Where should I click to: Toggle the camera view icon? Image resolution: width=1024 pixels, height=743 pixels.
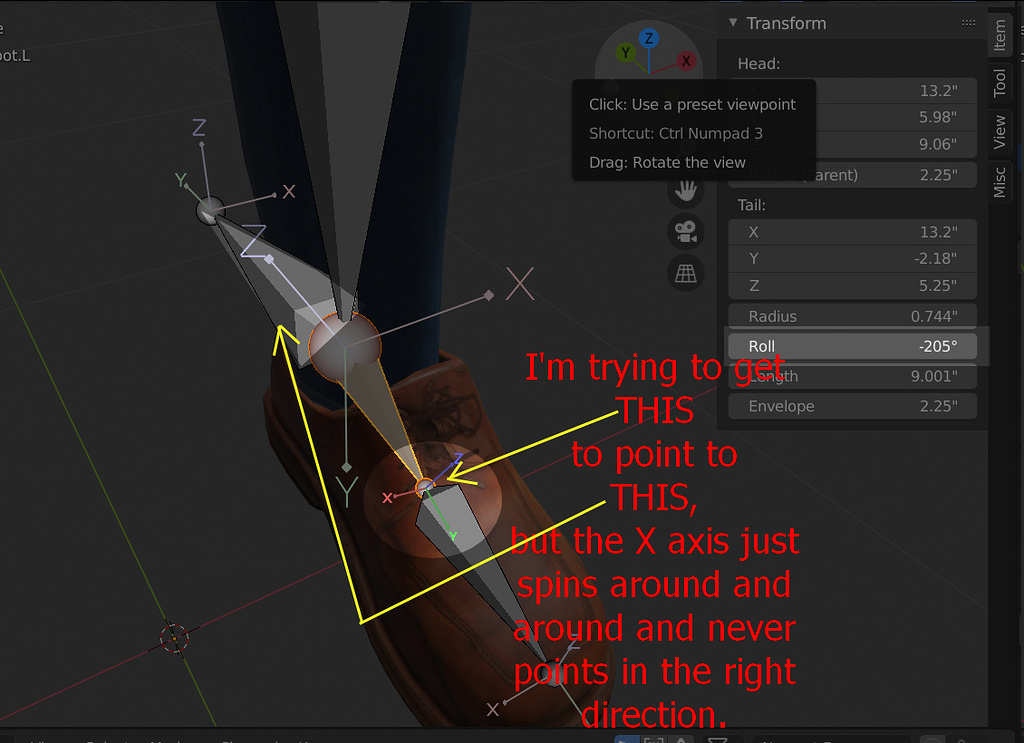coord(686,231)
